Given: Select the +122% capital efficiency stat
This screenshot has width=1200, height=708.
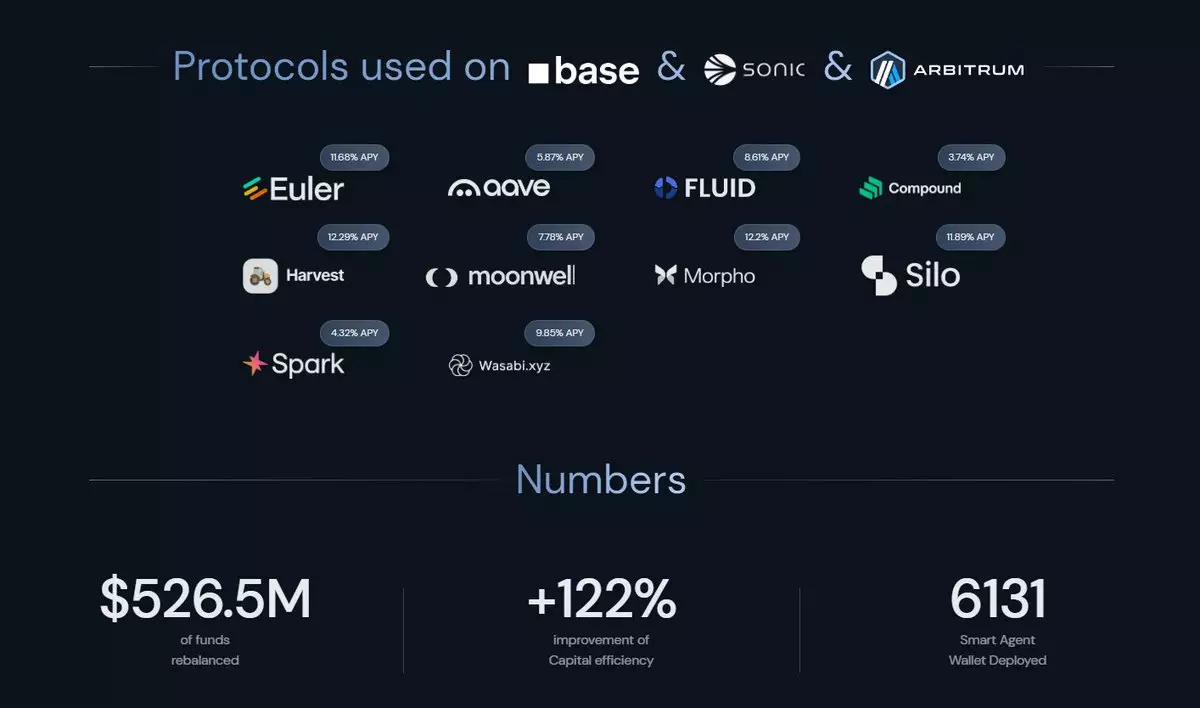Looking at the screenshot, I should (x=601, y=600).
